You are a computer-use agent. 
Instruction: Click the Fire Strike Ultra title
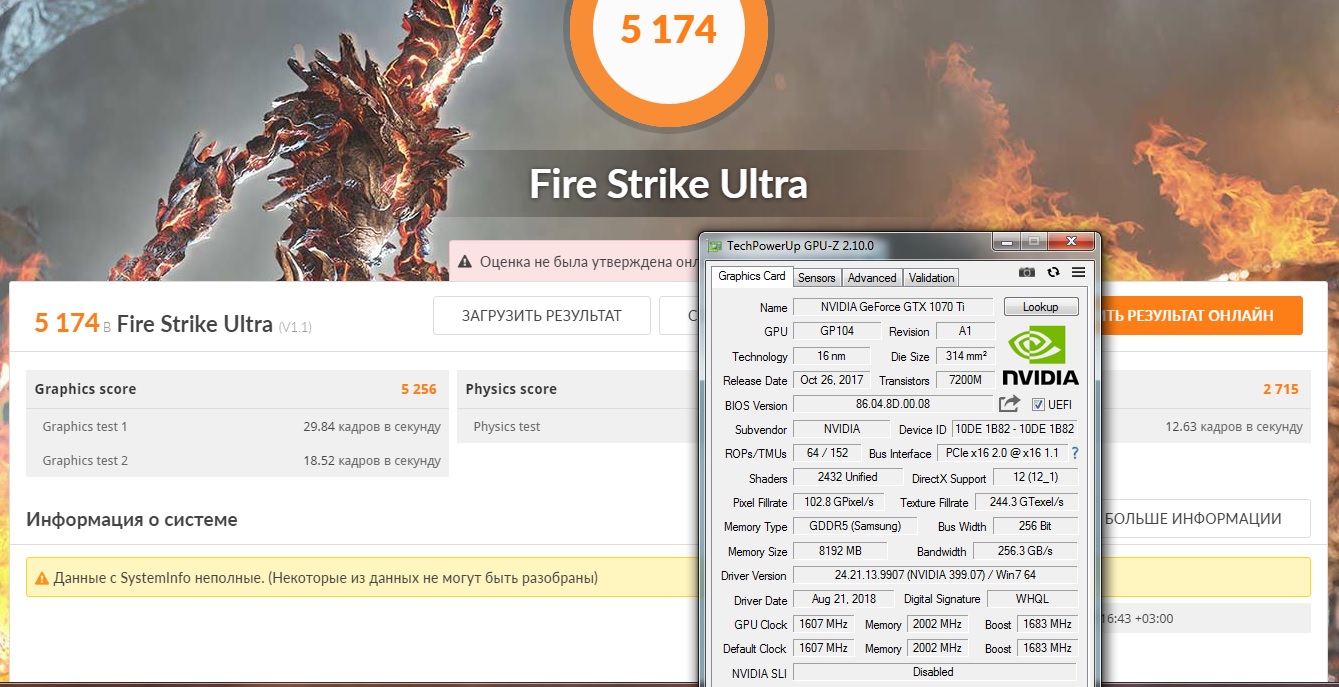point(668,184)
